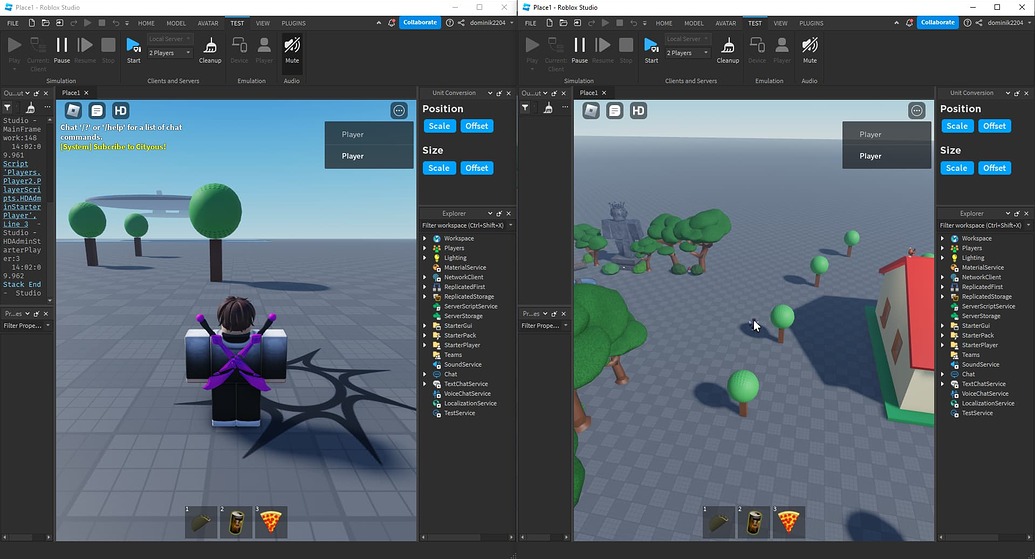Select VoiceChatService in left Explorer

pyautogui.click(x=467, y=393)
